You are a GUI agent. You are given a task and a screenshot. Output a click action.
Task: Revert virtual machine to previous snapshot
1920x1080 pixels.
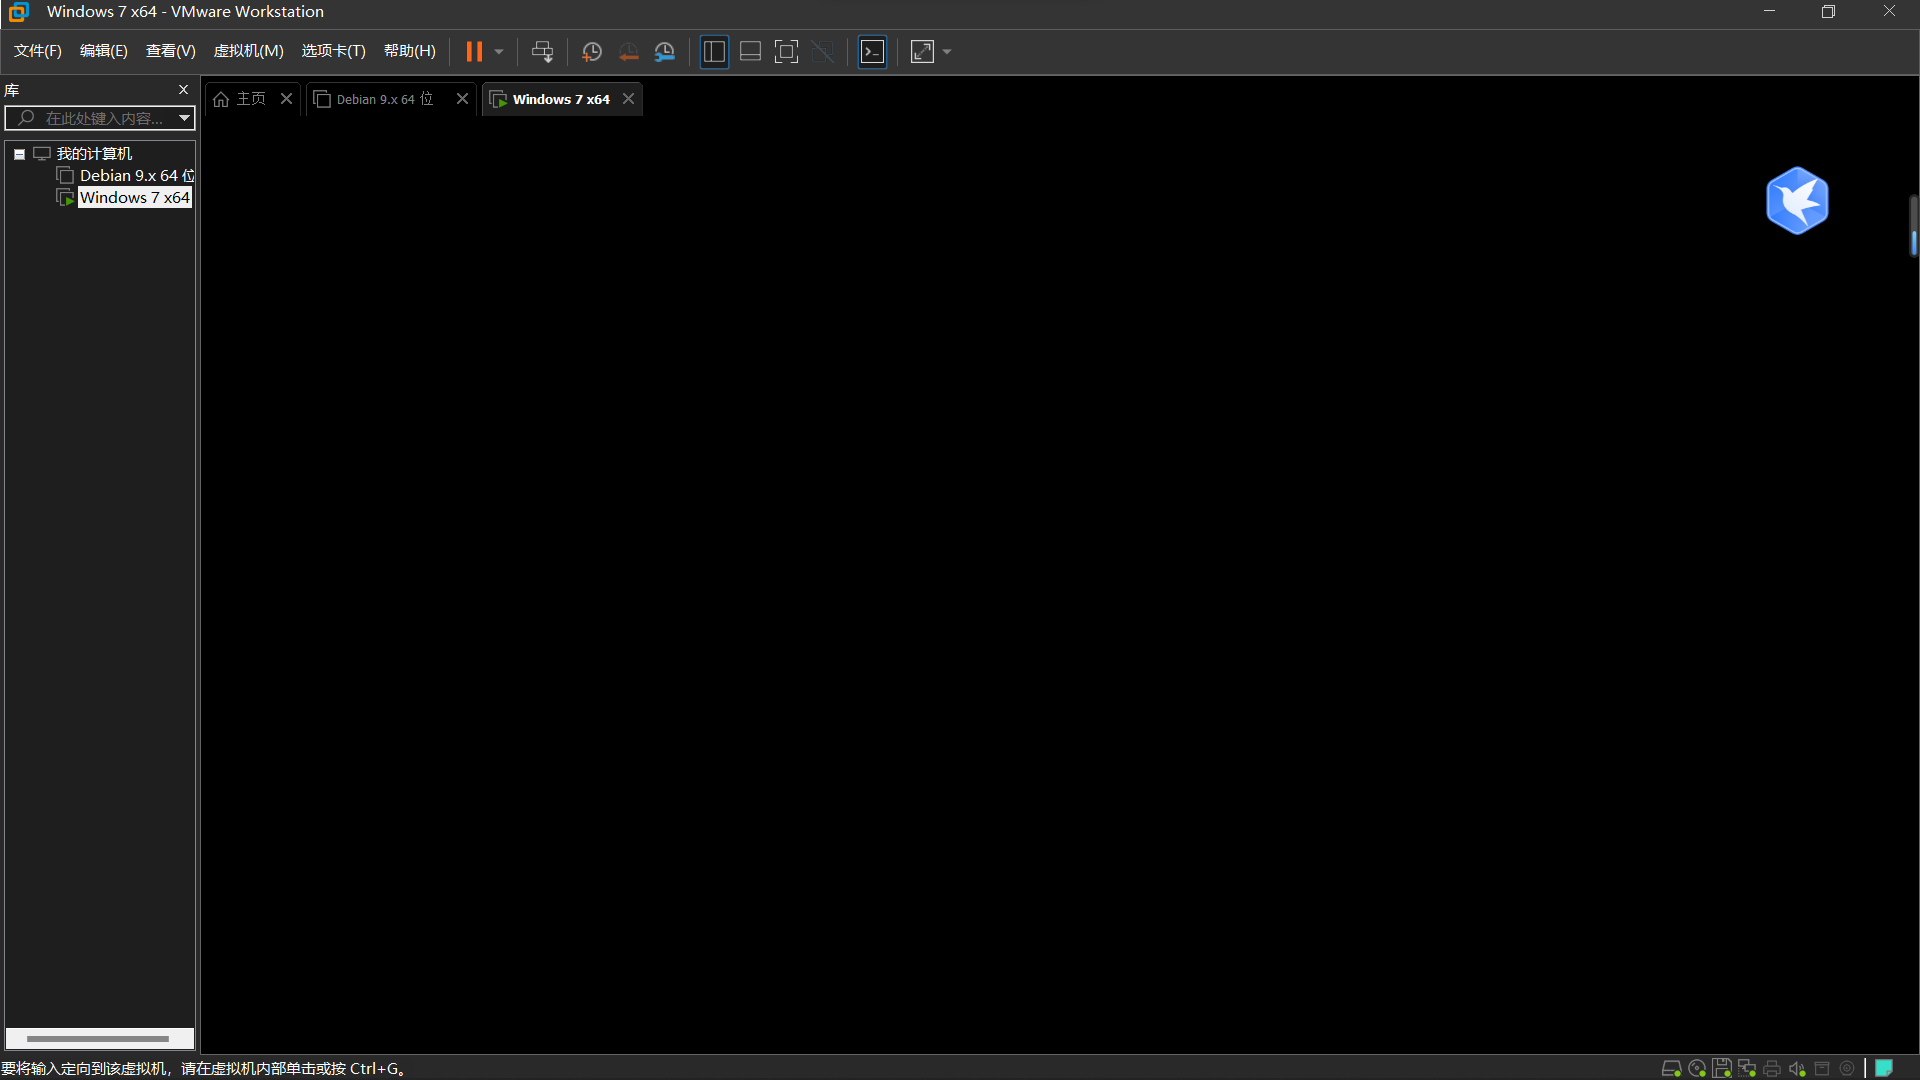pos(629,52)
